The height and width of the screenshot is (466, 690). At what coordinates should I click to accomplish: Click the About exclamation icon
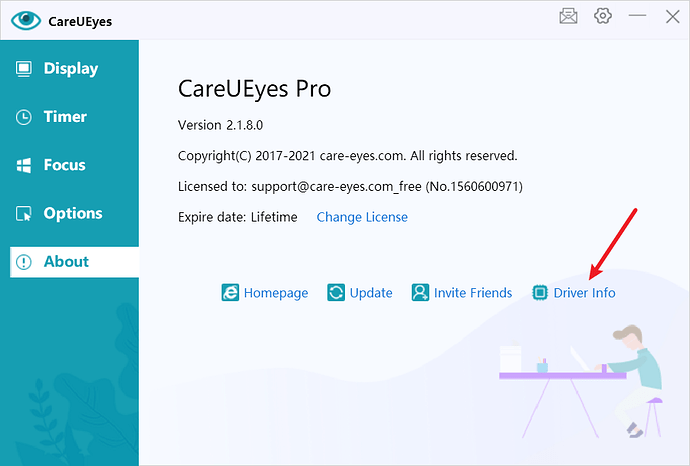pos(24,262)
